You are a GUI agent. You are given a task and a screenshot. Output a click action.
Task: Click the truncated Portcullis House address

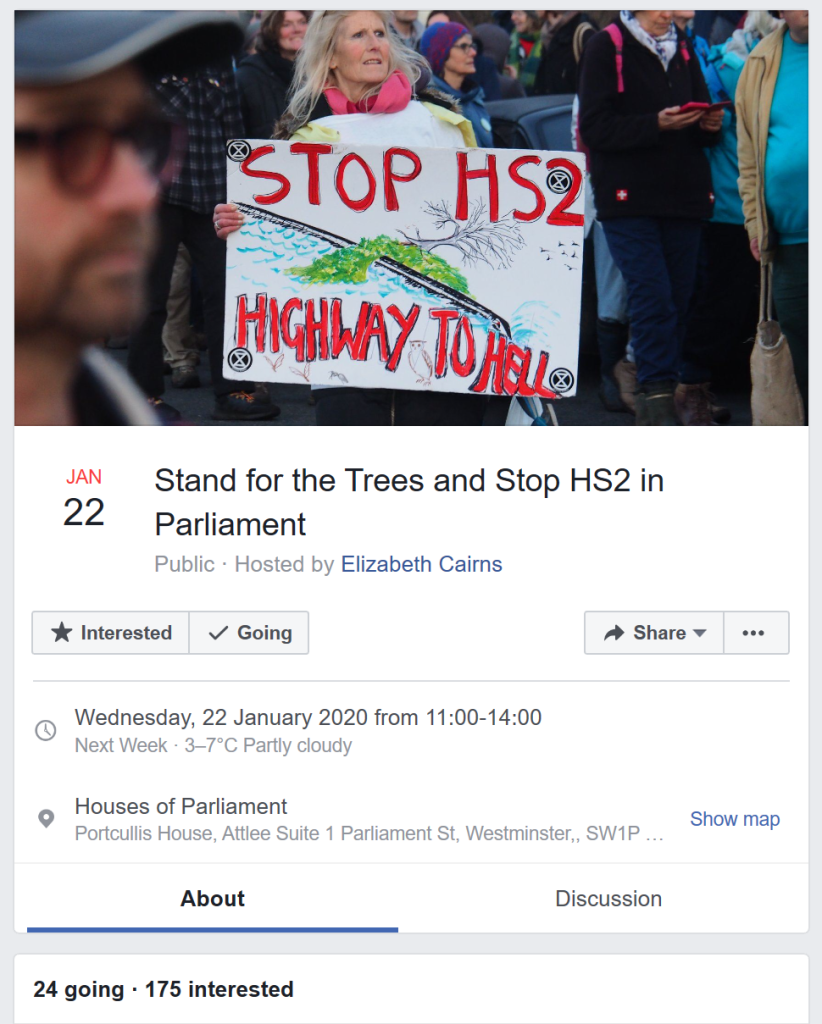[369, 834]
